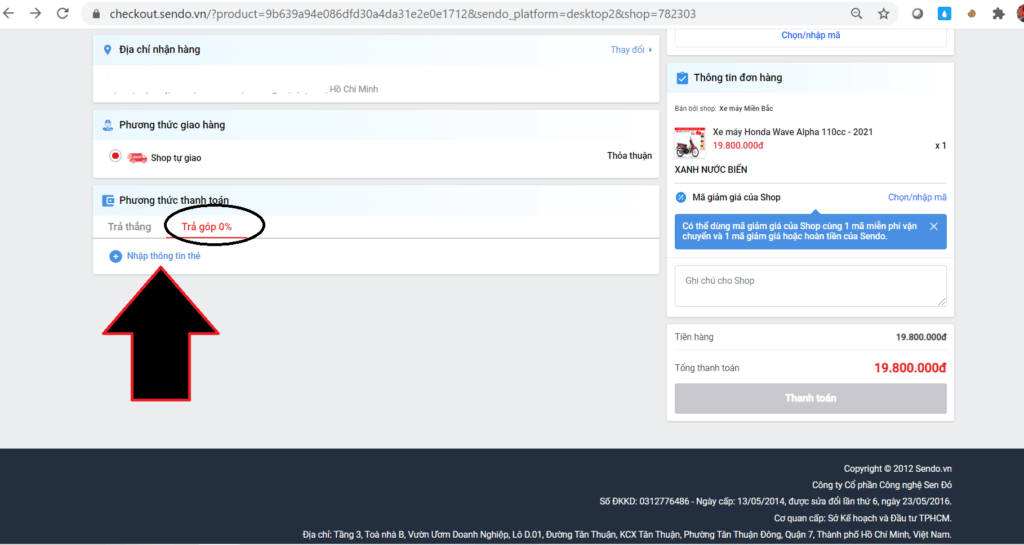Click the arrow next to Thay đổi
Image resolution: width=1024 pixels, height=545 pixels.
coord(650,50)
